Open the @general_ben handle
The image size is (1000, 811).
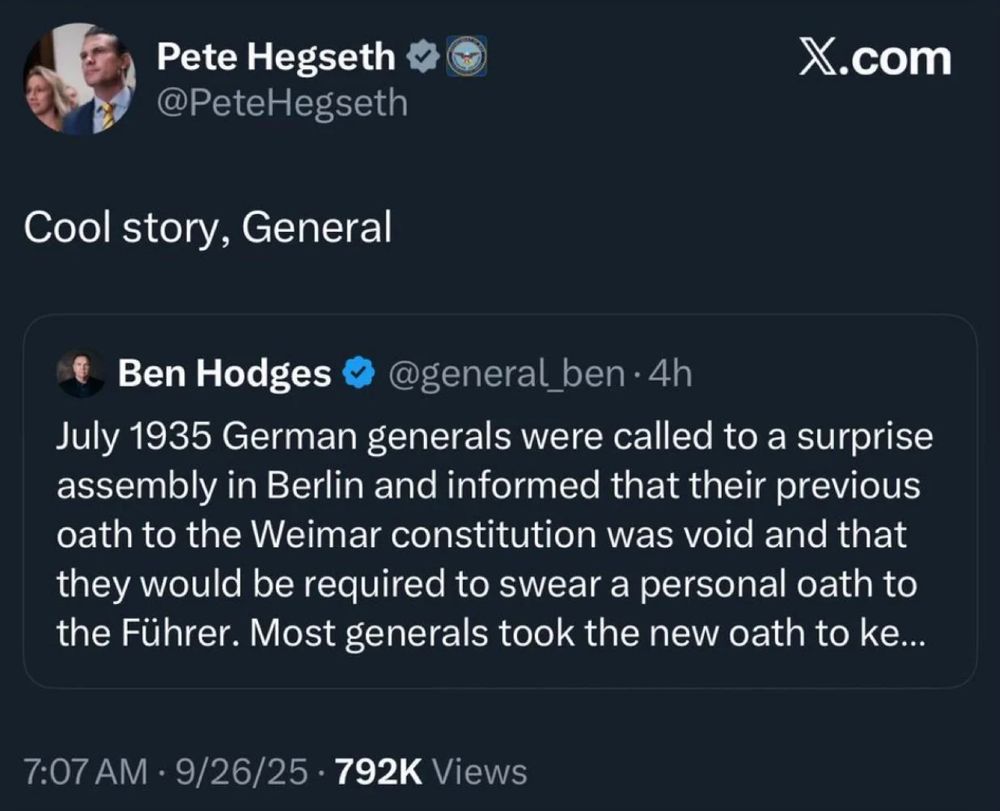point(506,374)
